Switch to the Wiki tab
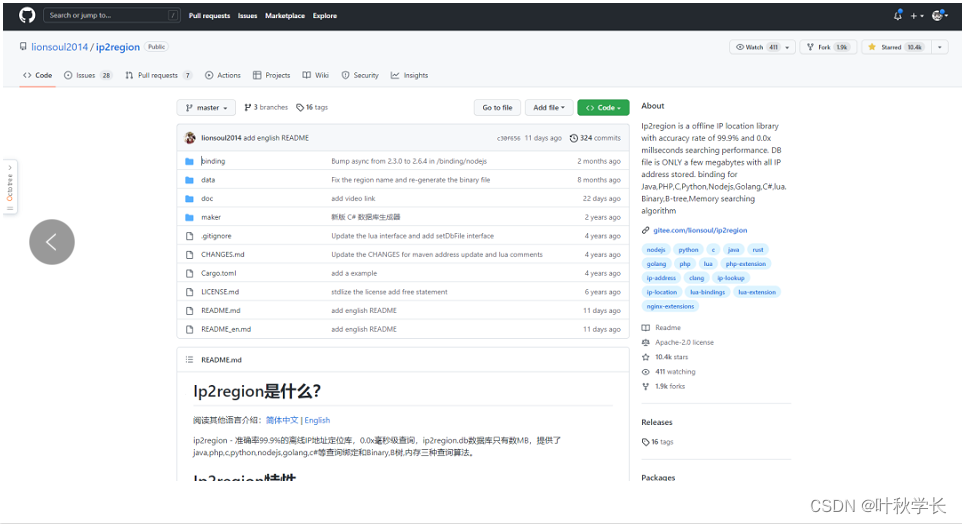Viewport: 962px width, 524px height. point(315,75)
